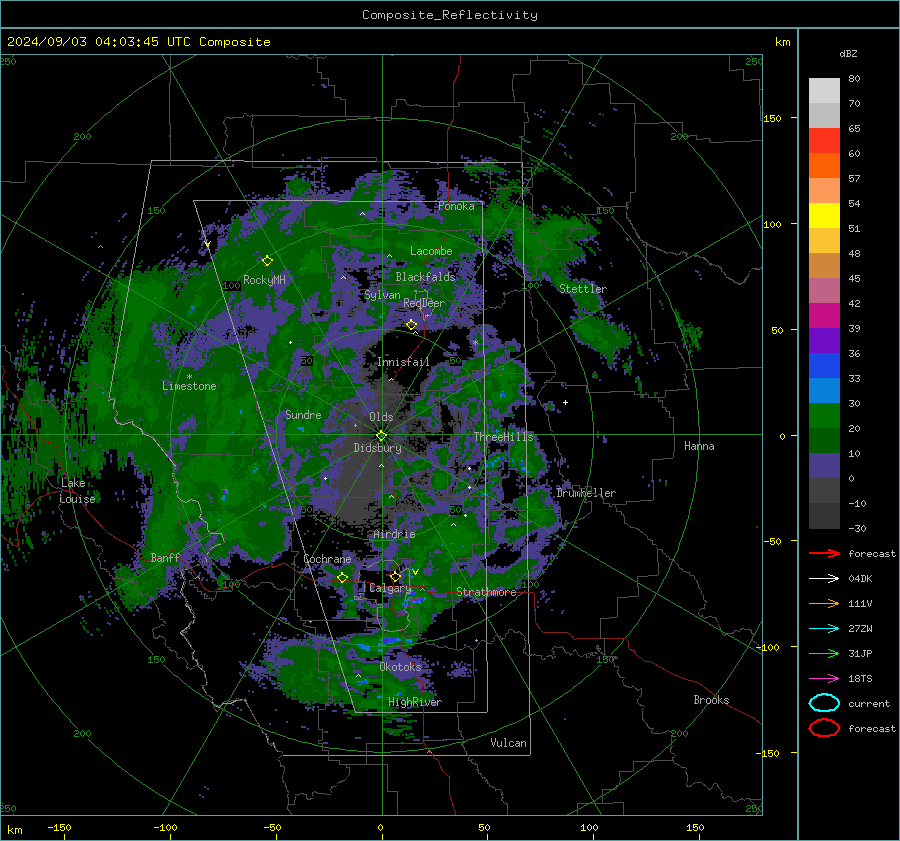900x841 pixels.
Task: Click the current legend text label
Action: coord(869,704)
